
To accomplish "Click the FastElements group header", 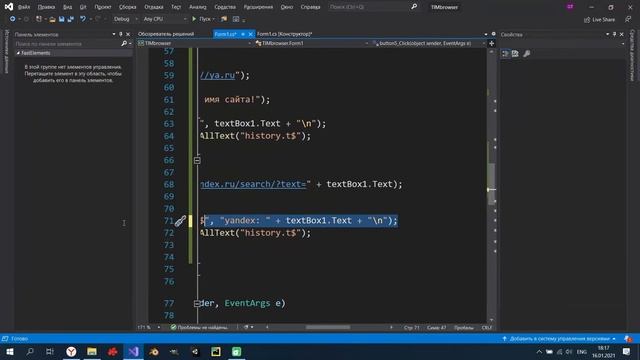I will [73, 53].
